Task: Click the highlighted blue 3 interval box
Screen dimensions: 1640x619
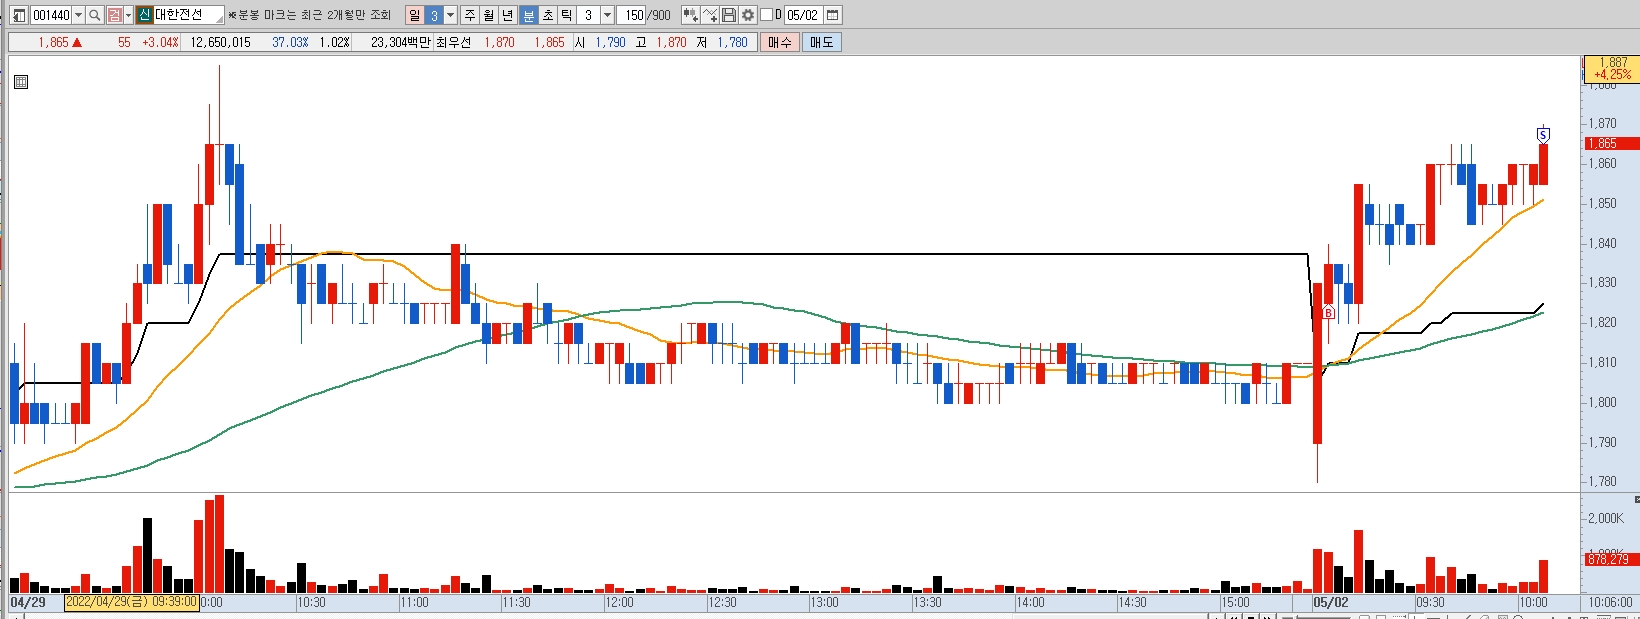Action: click(434, 15)
